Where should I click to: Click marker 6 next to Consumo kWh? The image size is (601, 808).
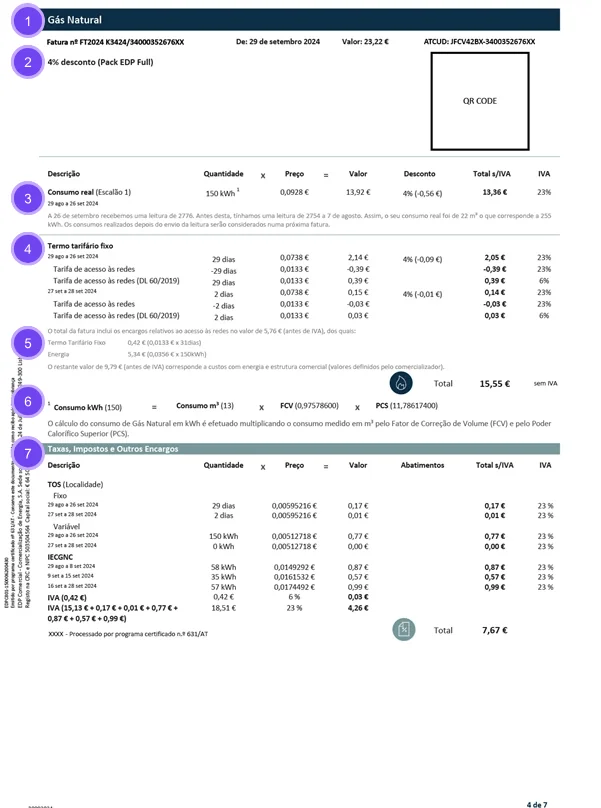click(x=28, y=401)
